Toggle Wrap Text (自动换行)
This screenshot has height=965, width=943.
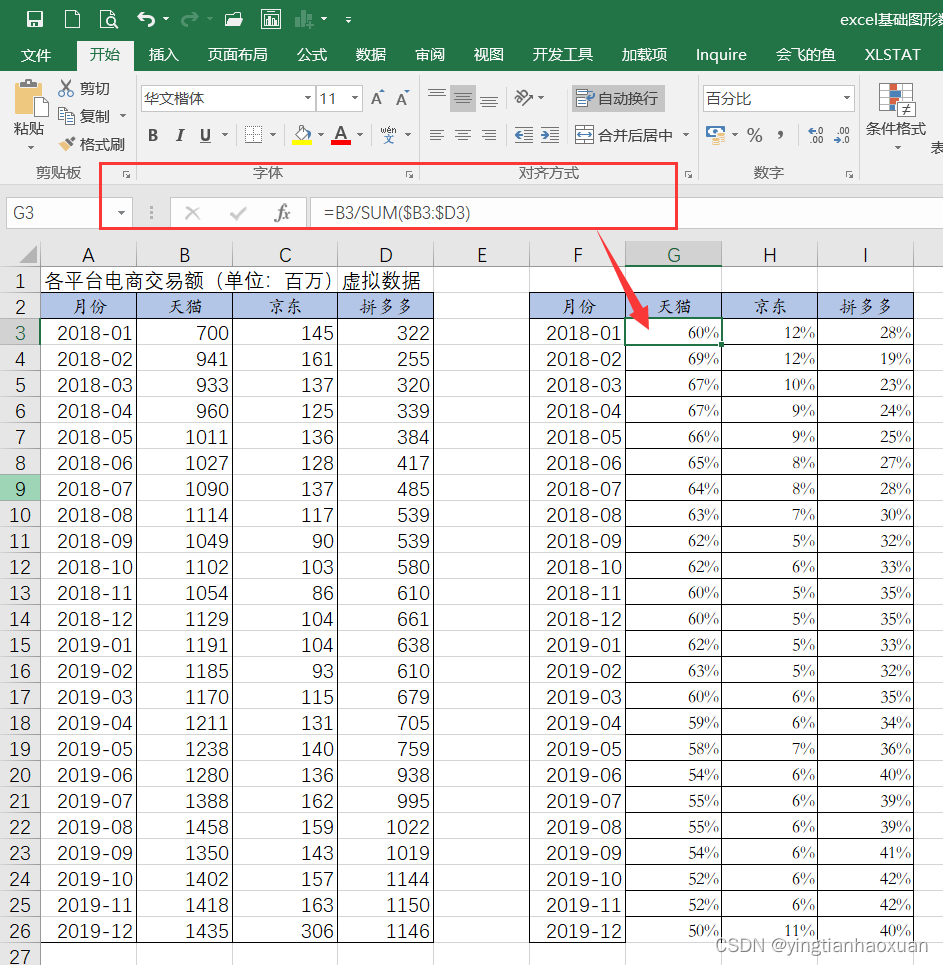(618, 98)
